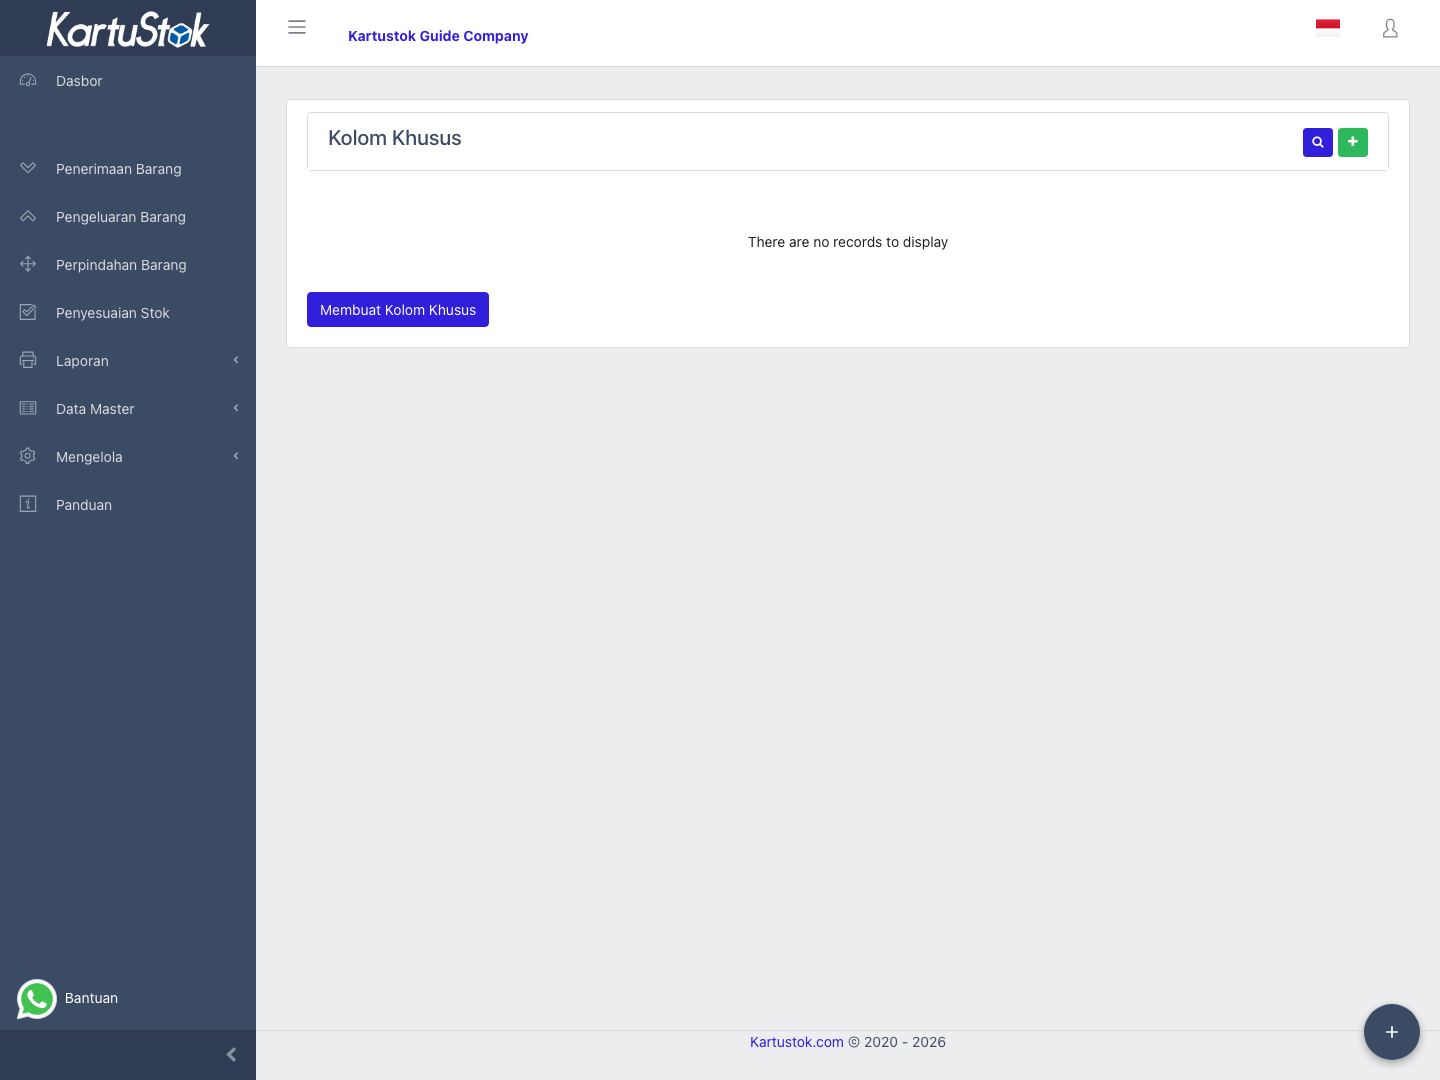Open Perpindahan Barang menu item
This screenshot has height=1080, width=1440.
(128, 265)
